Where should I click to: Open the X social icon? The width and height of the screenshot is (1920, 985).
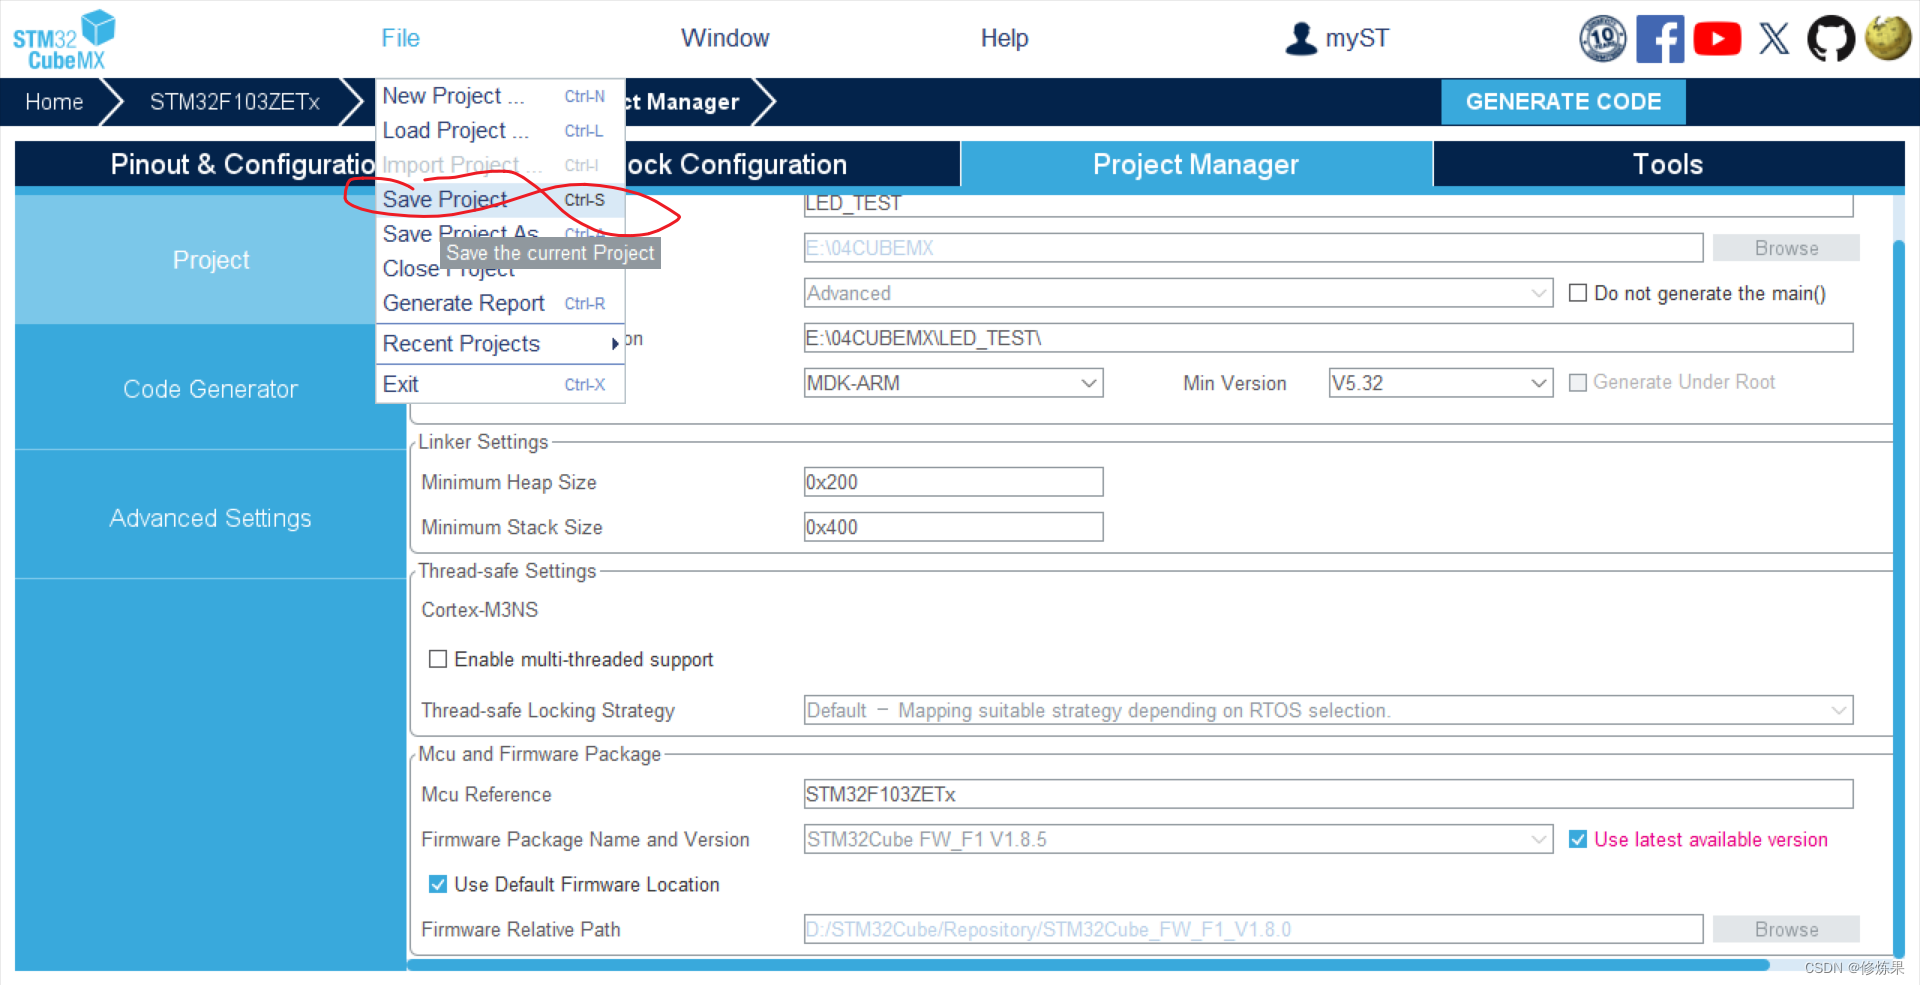point(1774,39)
